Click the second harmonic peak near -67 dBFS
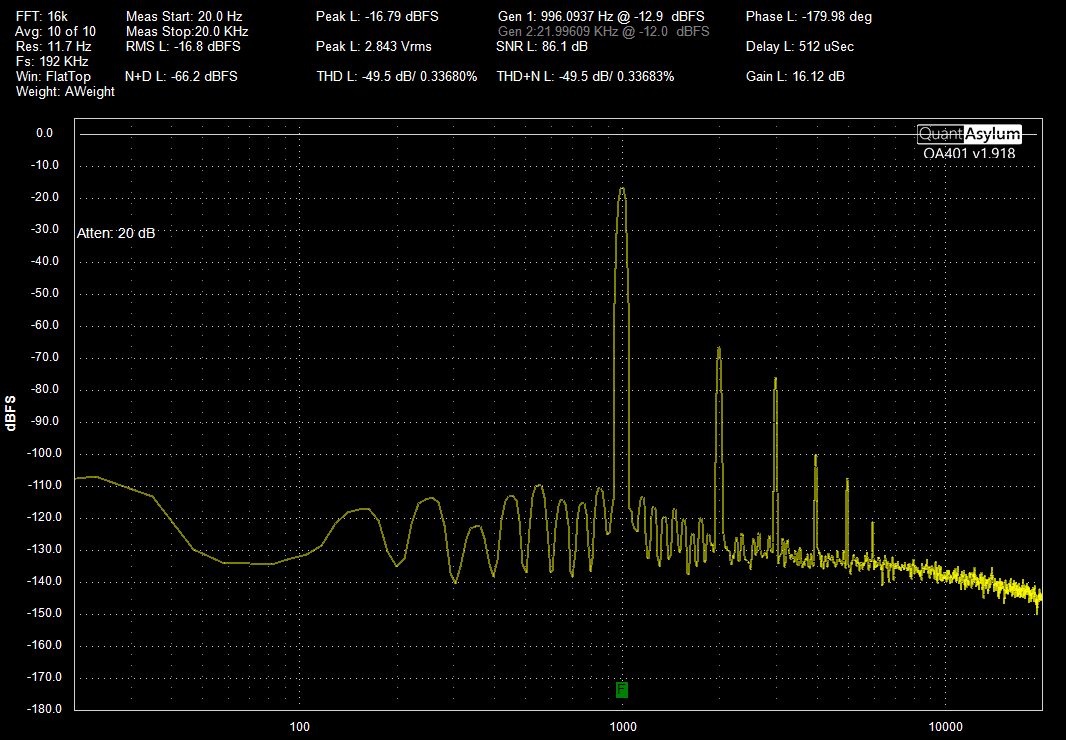This screenshot has width=1066, height=740. coord(719,348)
